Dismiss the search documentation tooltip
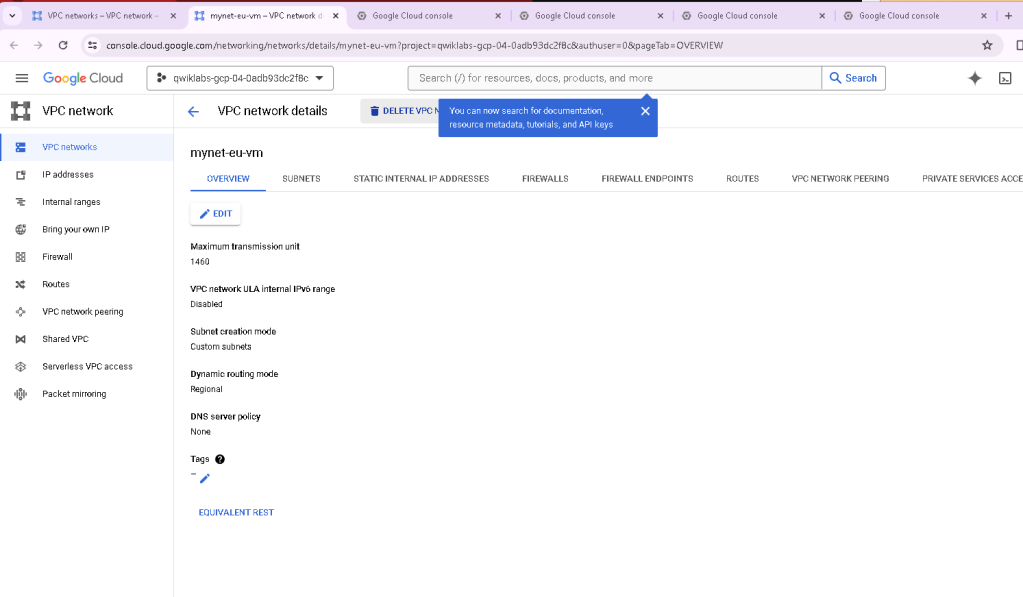Viewport: 1023px width, 597px height. (645, 111)
